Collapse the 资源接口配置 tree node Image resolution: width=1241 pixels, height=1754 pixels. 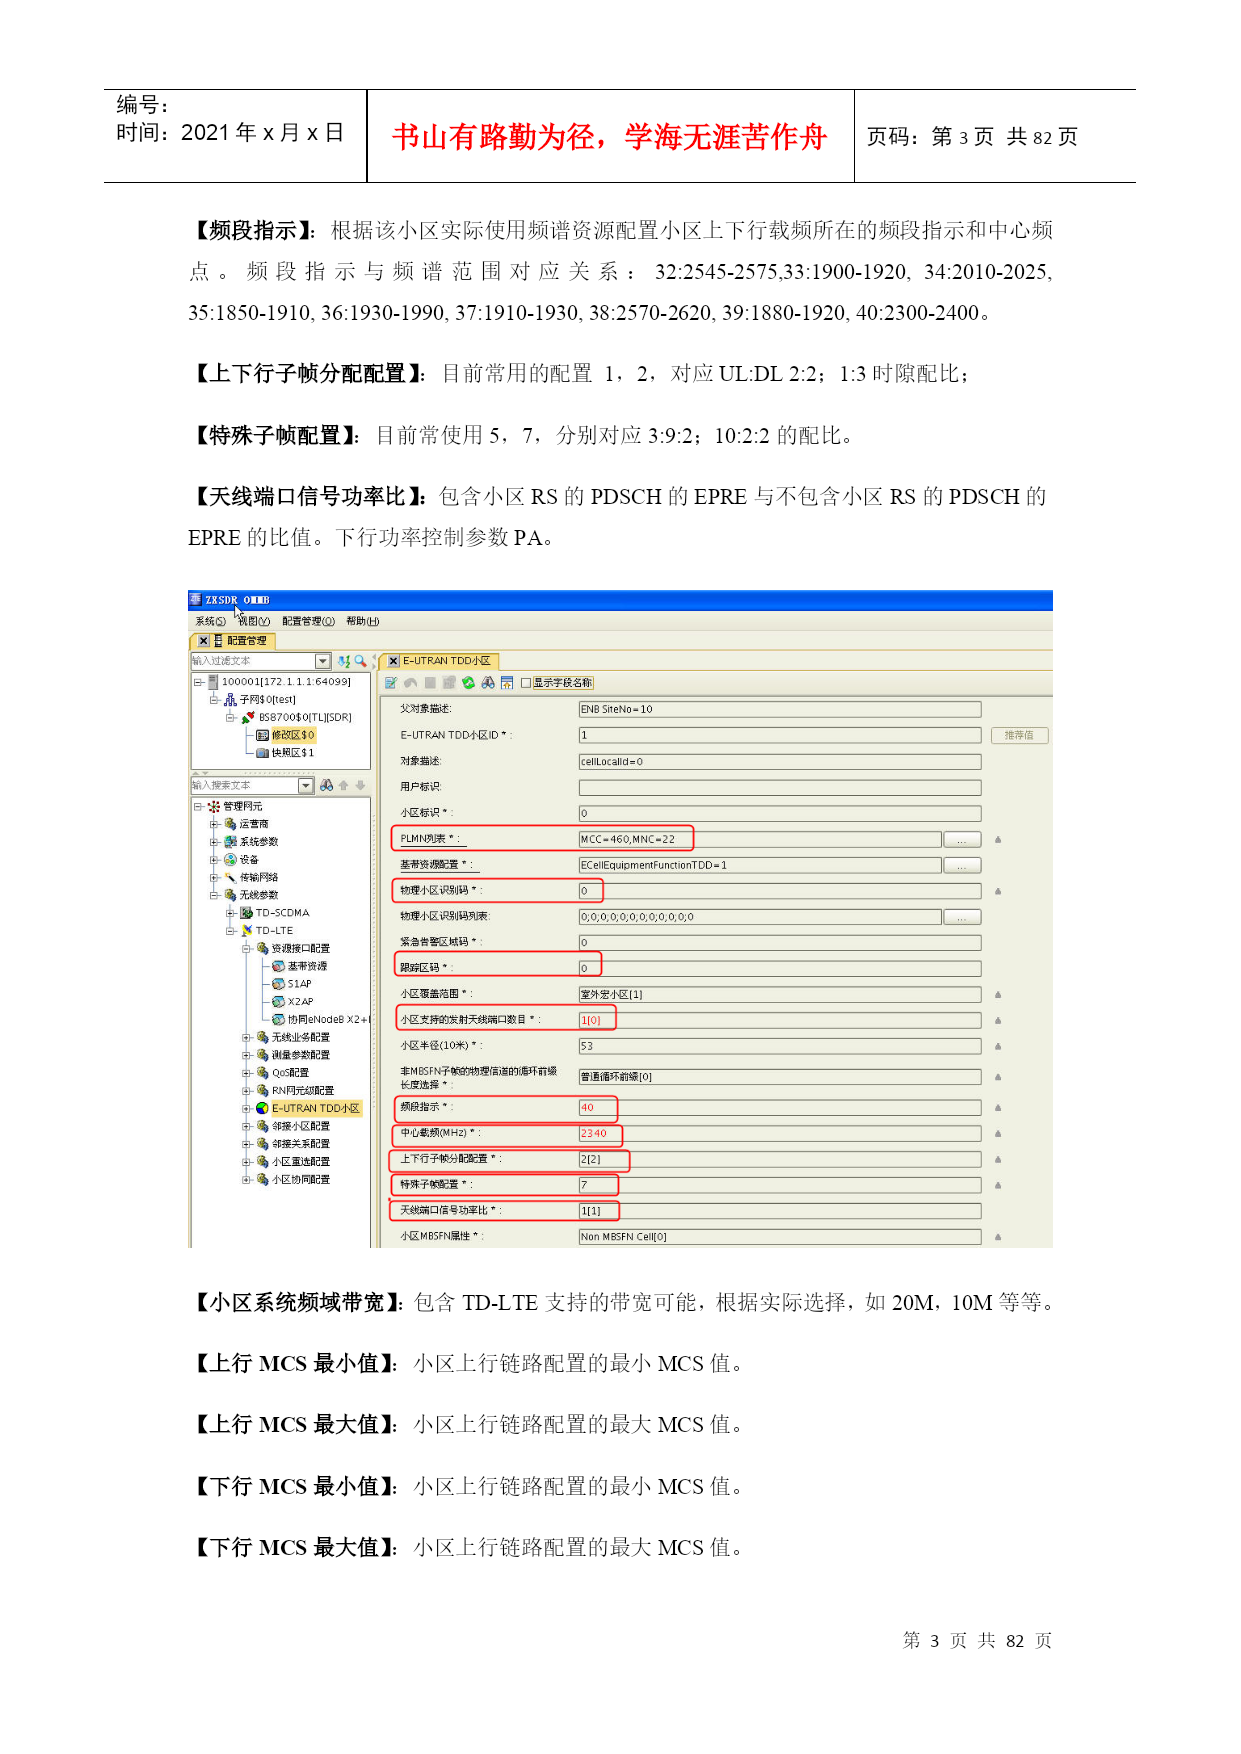247,949
